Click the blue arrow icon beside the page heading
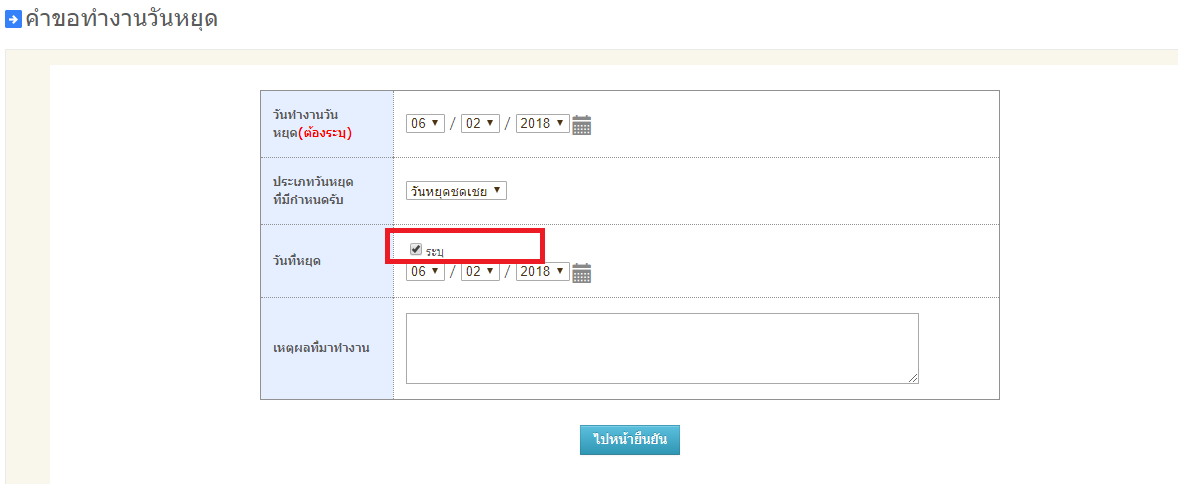Viewport: 1178px width, 484px height. 14,19
